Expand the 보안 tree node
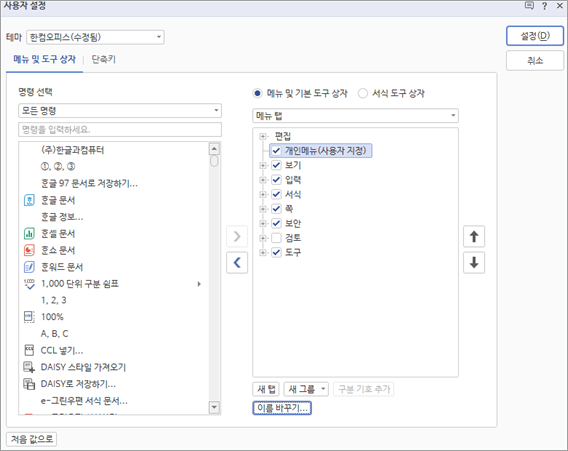Viewport: 568px width, 451px height. pos(263,223)
